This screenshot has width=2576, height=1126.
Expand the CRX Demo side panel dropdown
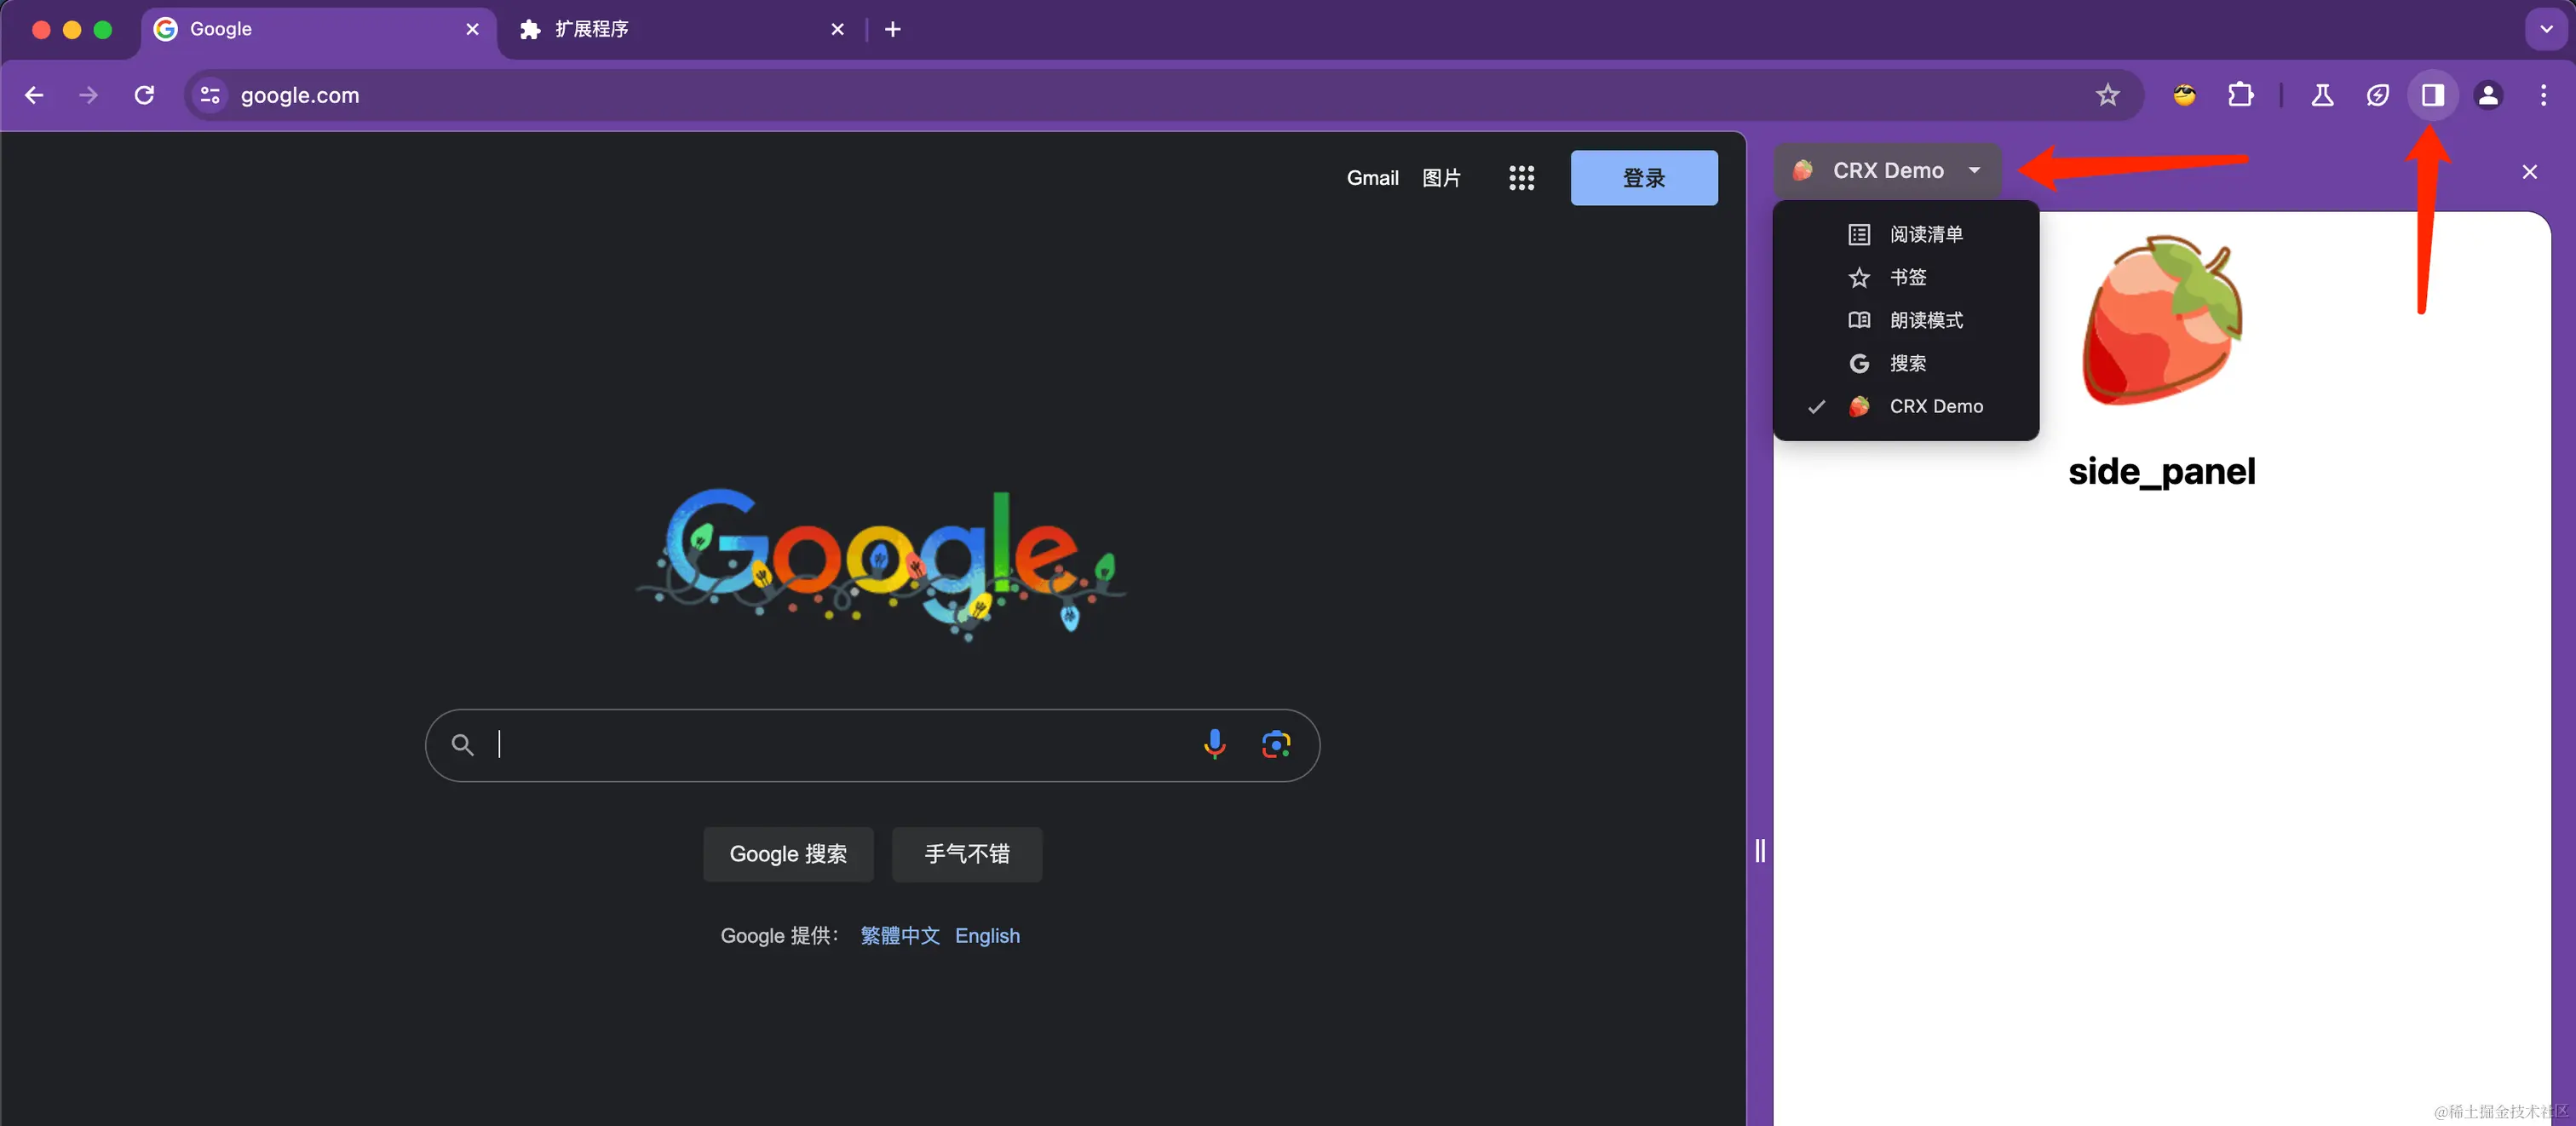pyautogui.click(x=1887, y=171)
